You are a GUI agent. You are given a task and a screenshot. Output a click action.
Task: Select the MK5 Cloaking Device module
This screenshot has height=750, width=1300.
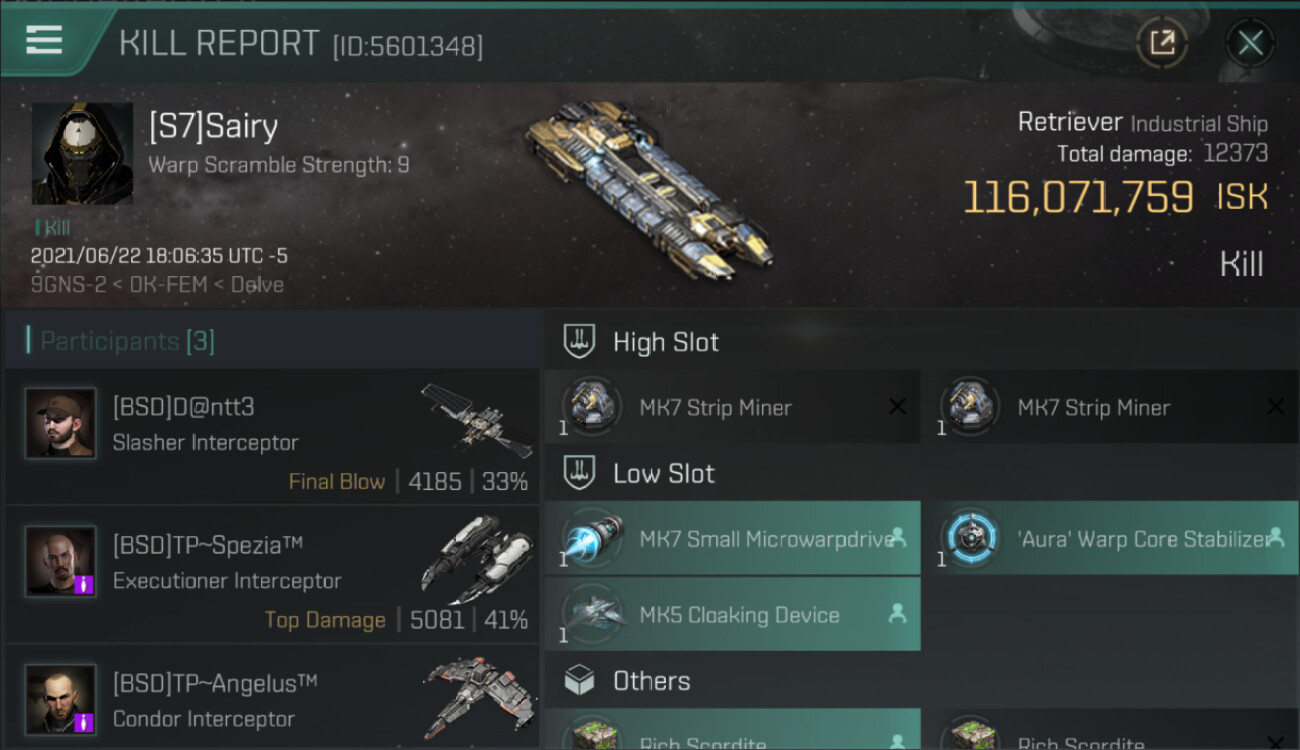733,614
